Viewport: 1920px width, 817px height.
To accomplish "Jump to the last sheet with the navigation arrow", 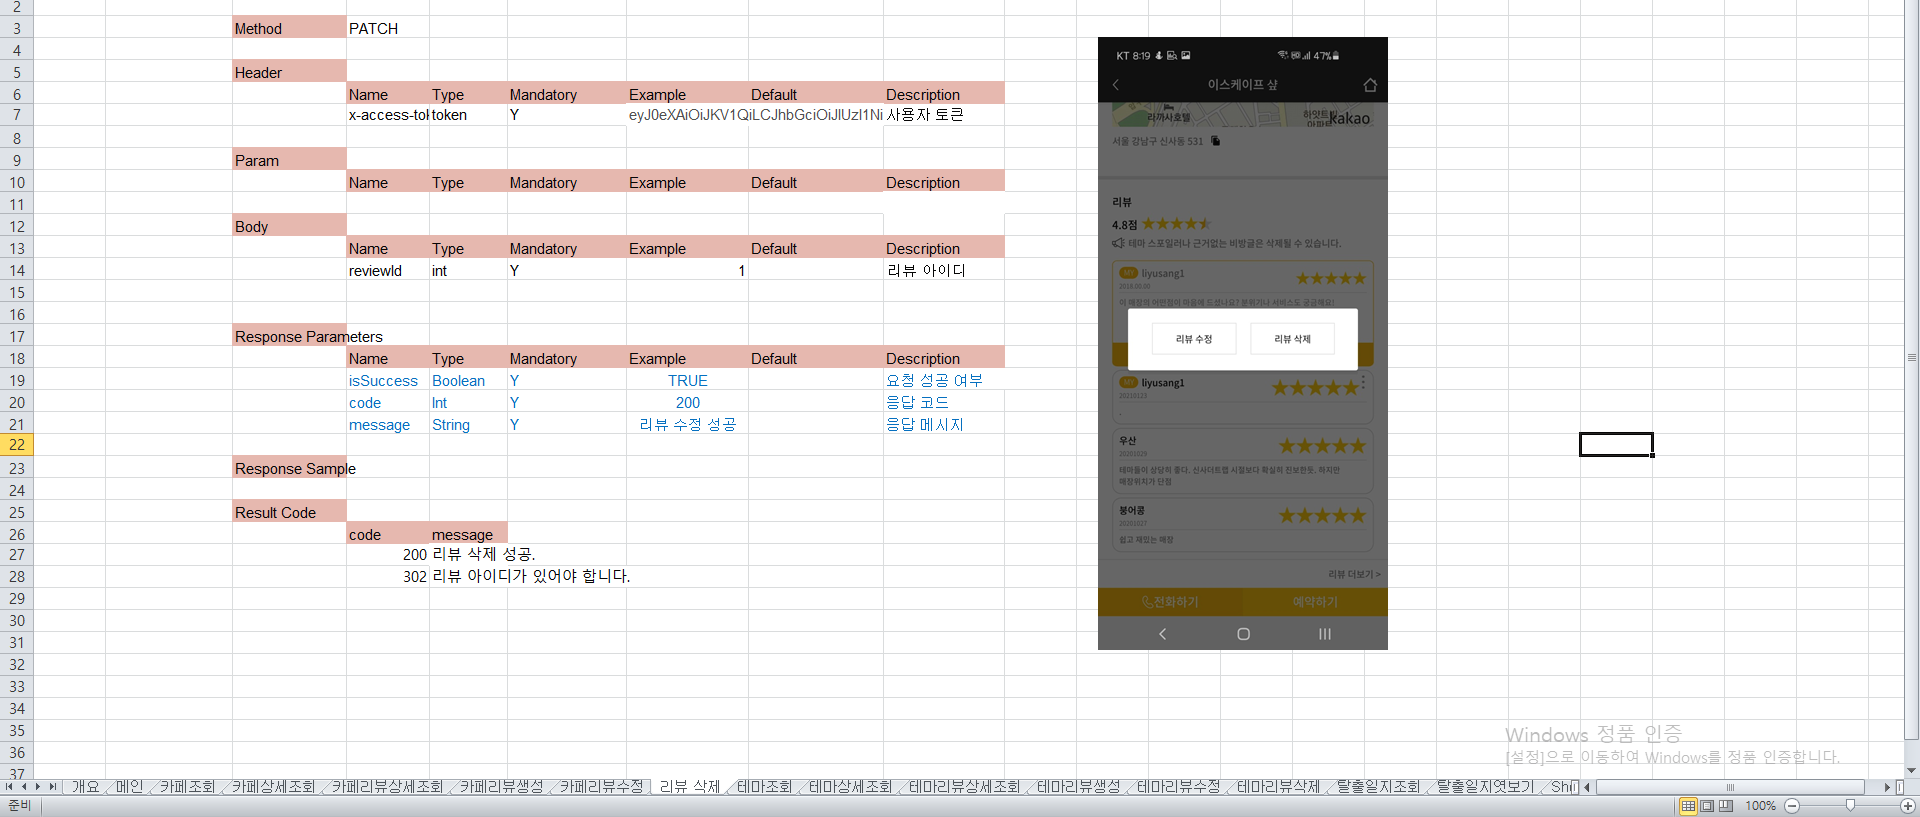I will point(53,787).
